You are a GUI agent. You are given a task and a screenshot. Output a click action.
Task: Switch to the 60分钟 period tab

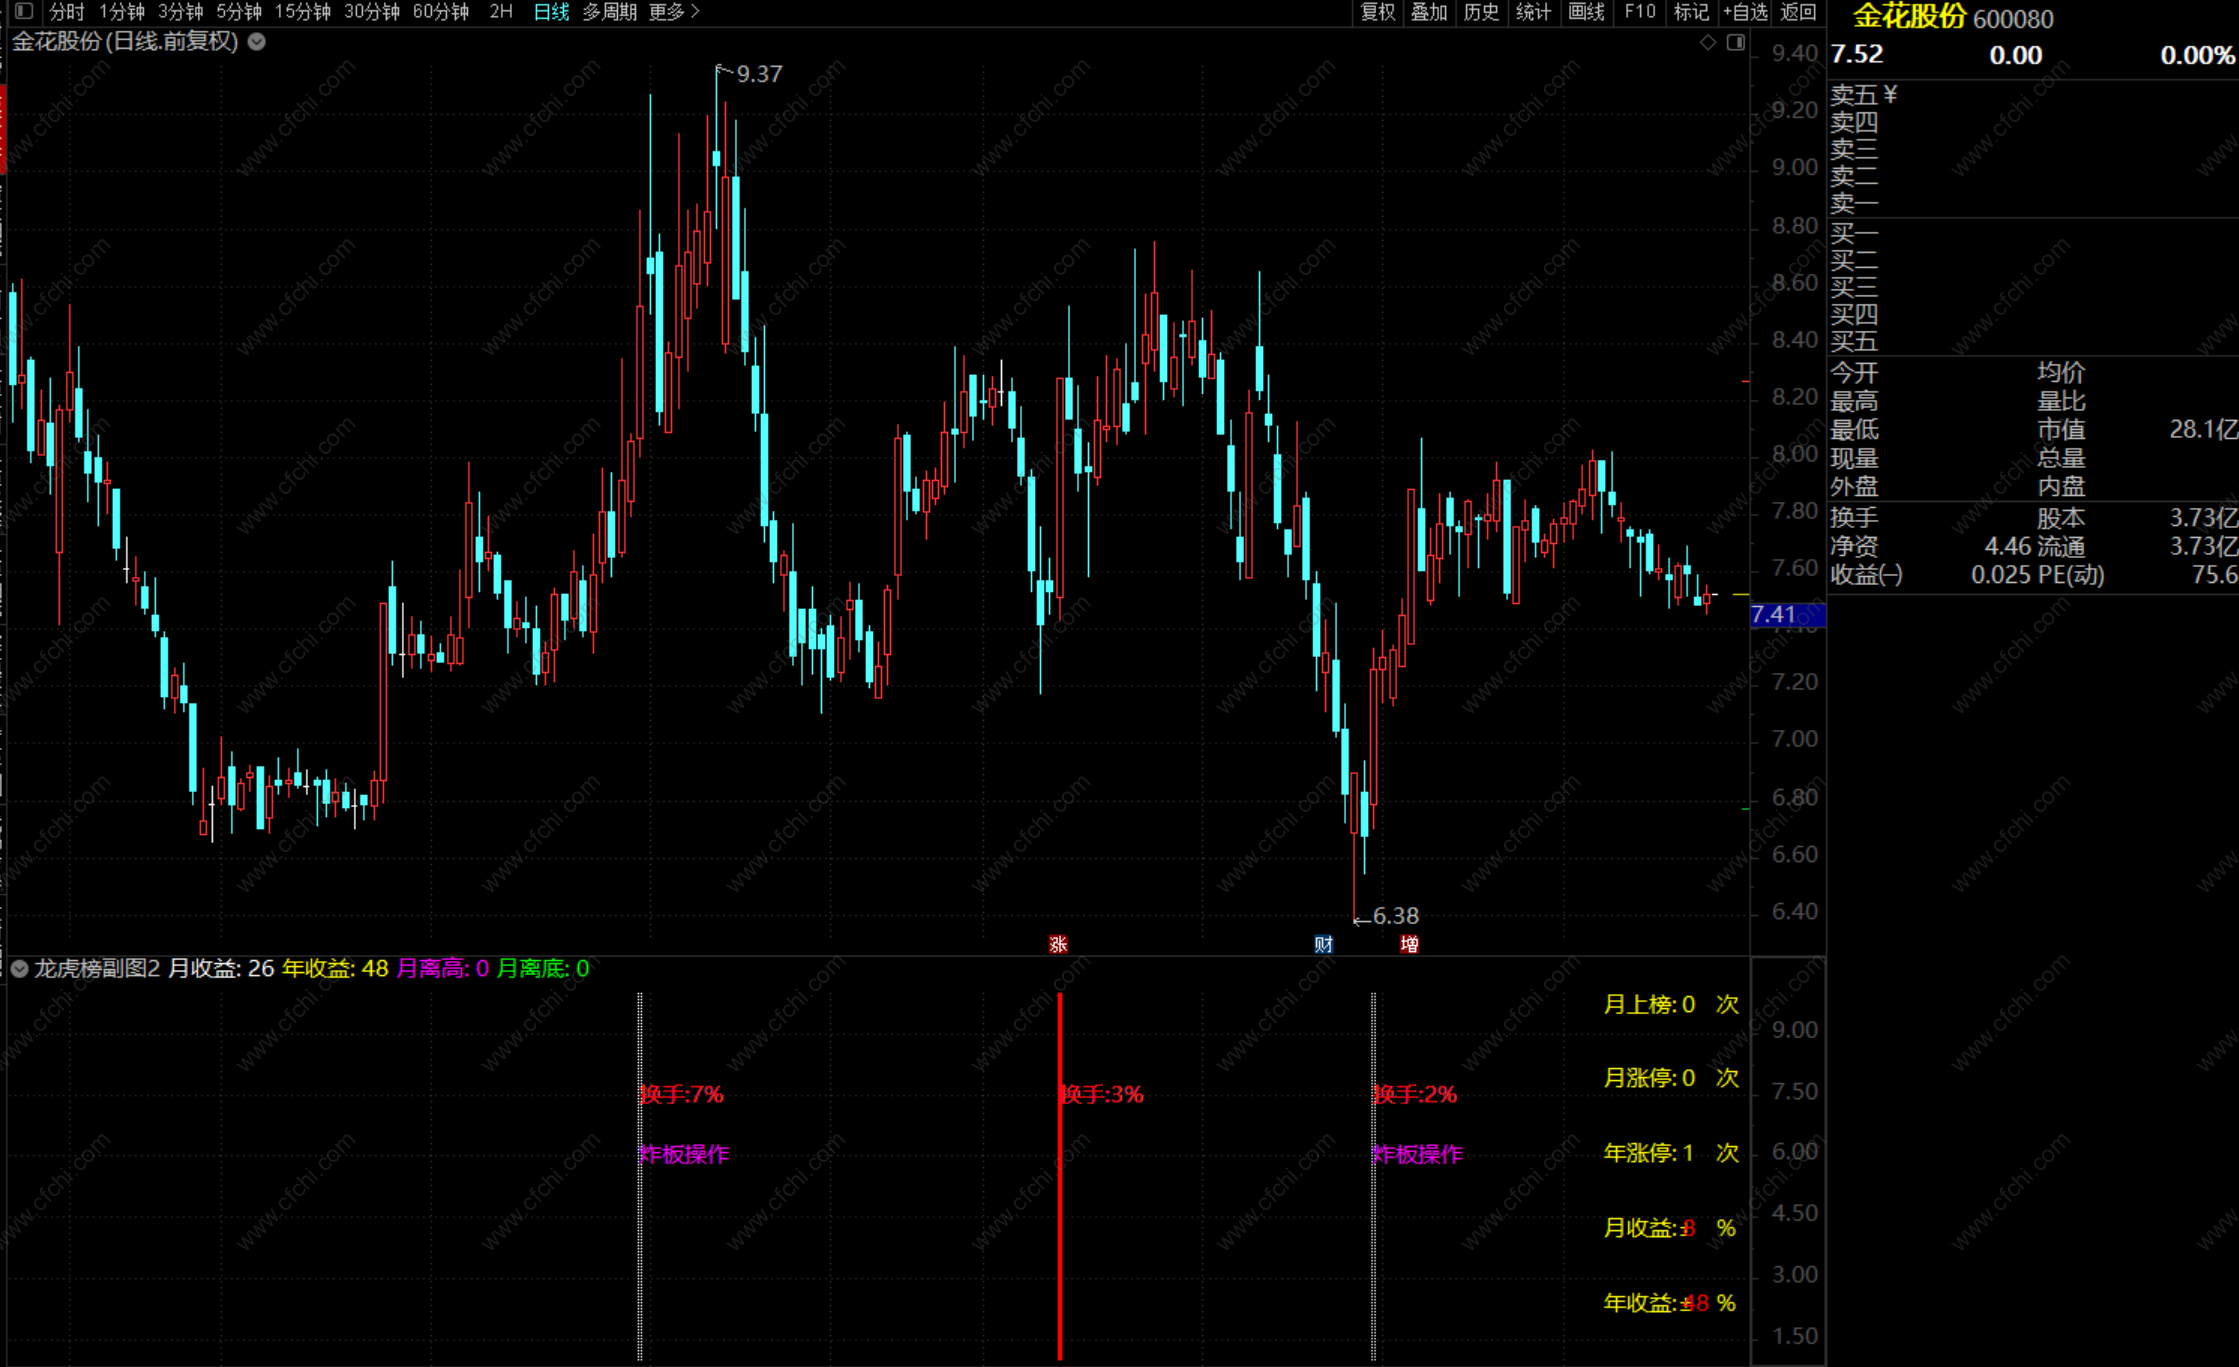tap(441, 12)
